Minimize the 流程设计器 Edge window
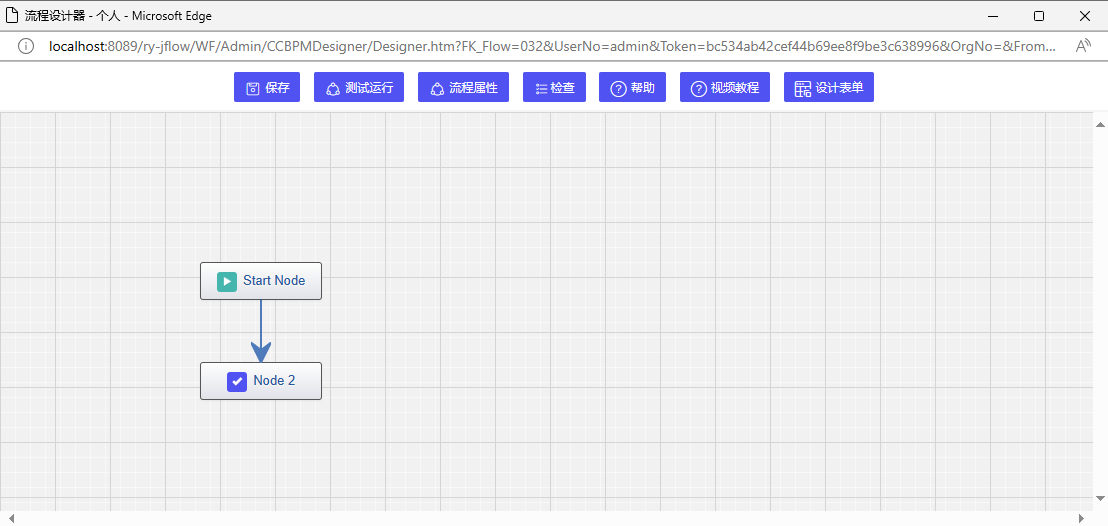This screenshot has width=1108, height=526. click(x=993, y=16)
